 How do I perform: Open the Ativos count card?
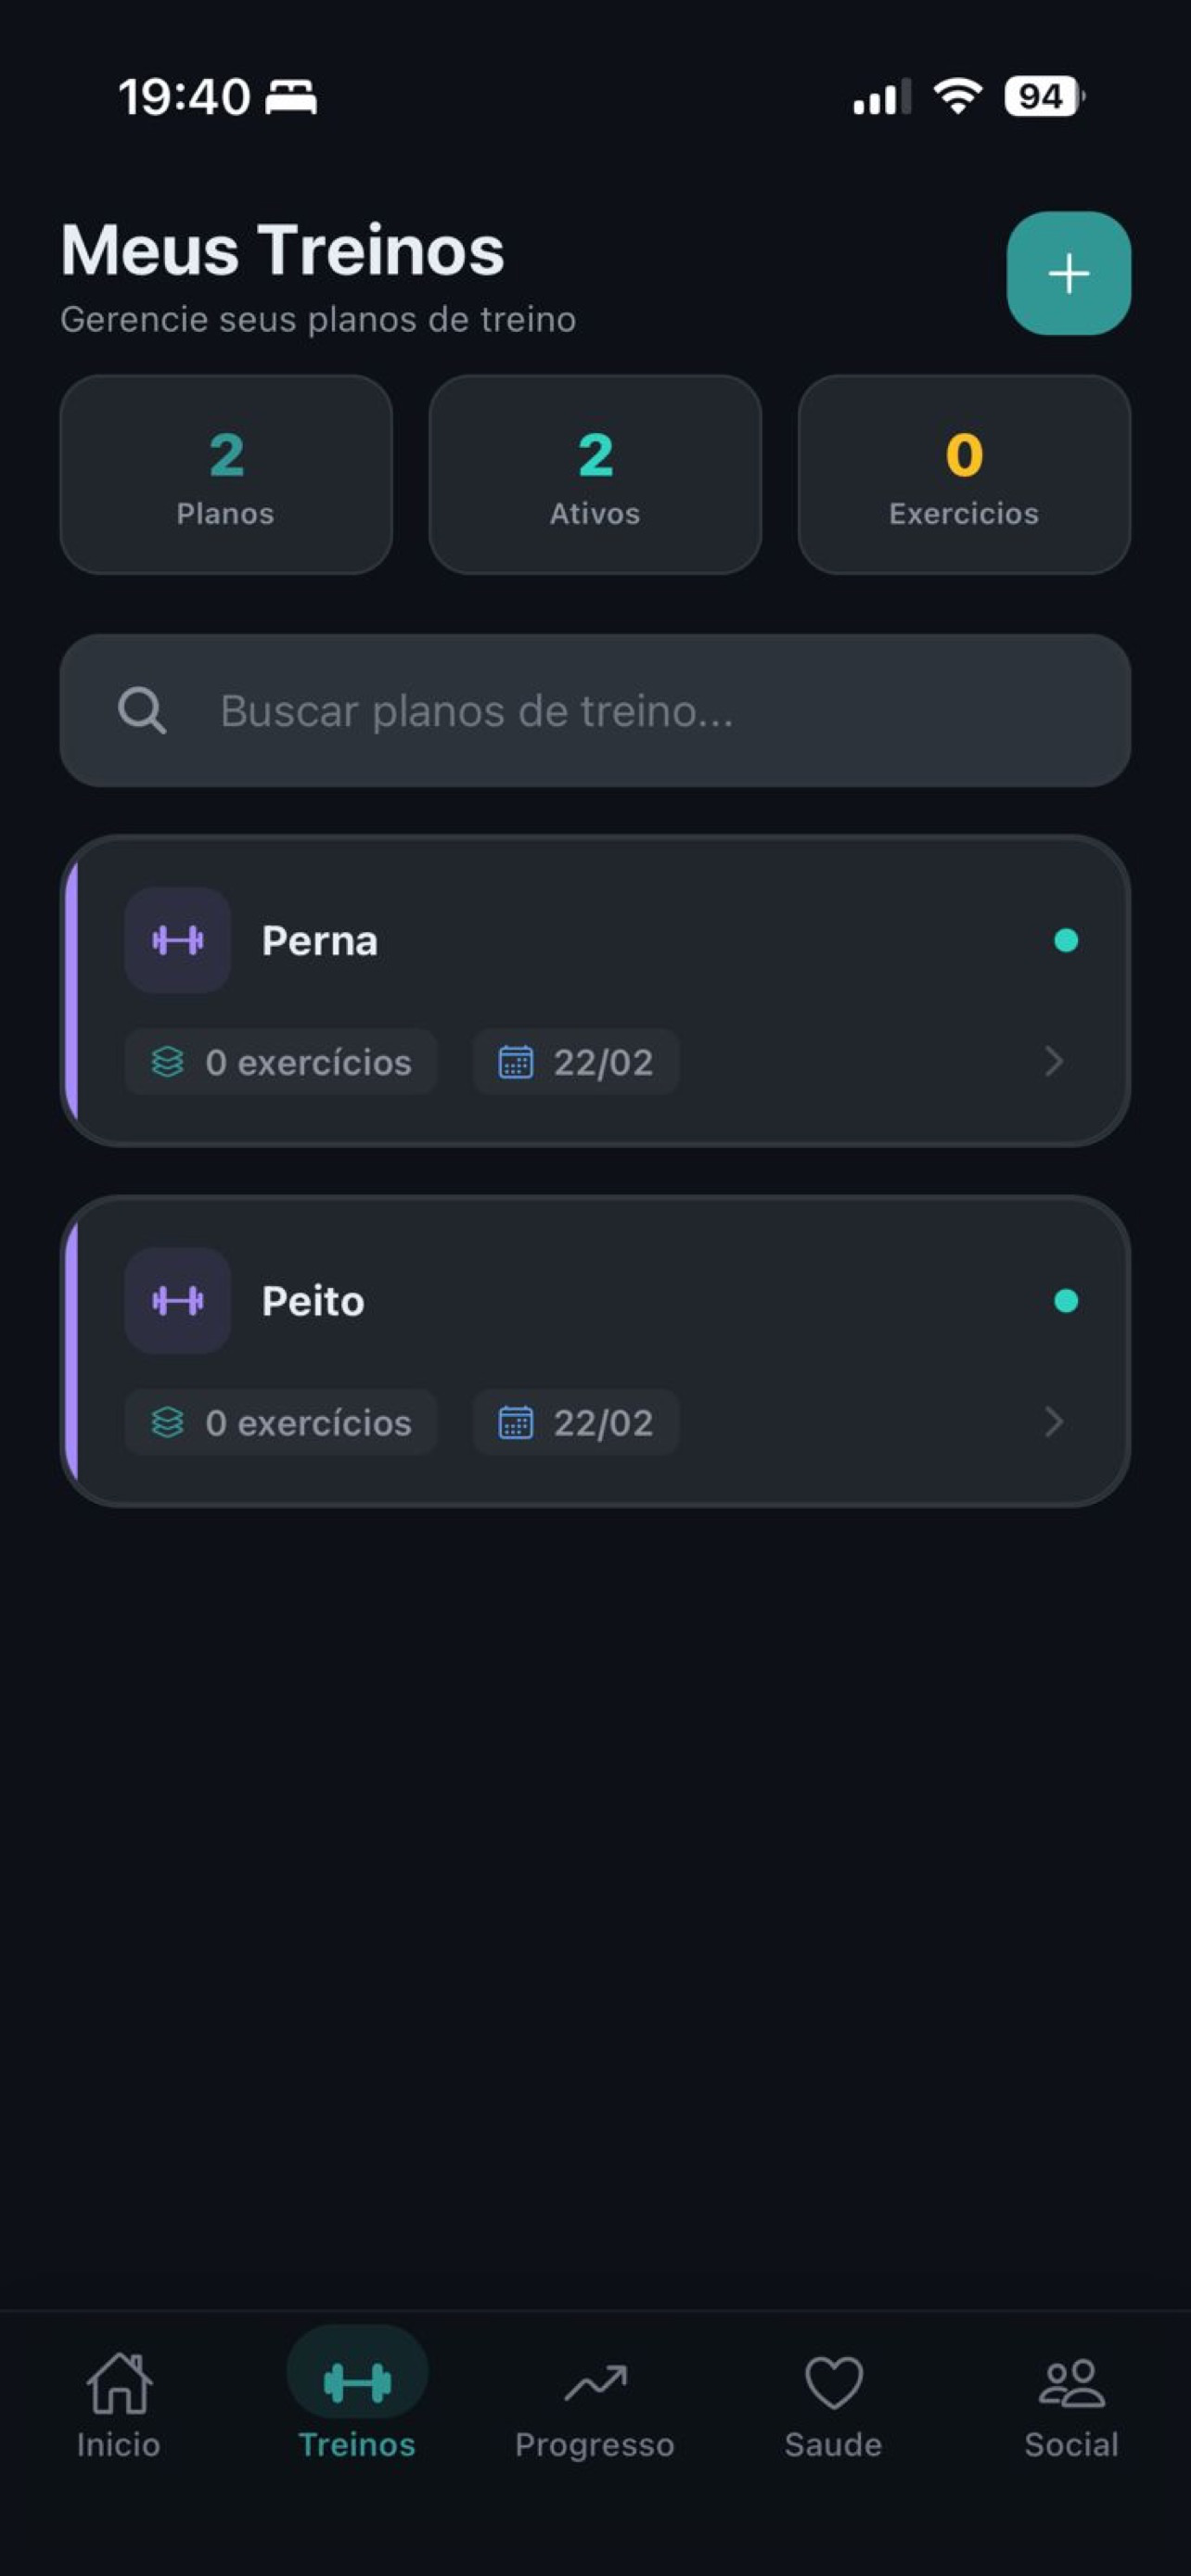(x=595, y=474)
